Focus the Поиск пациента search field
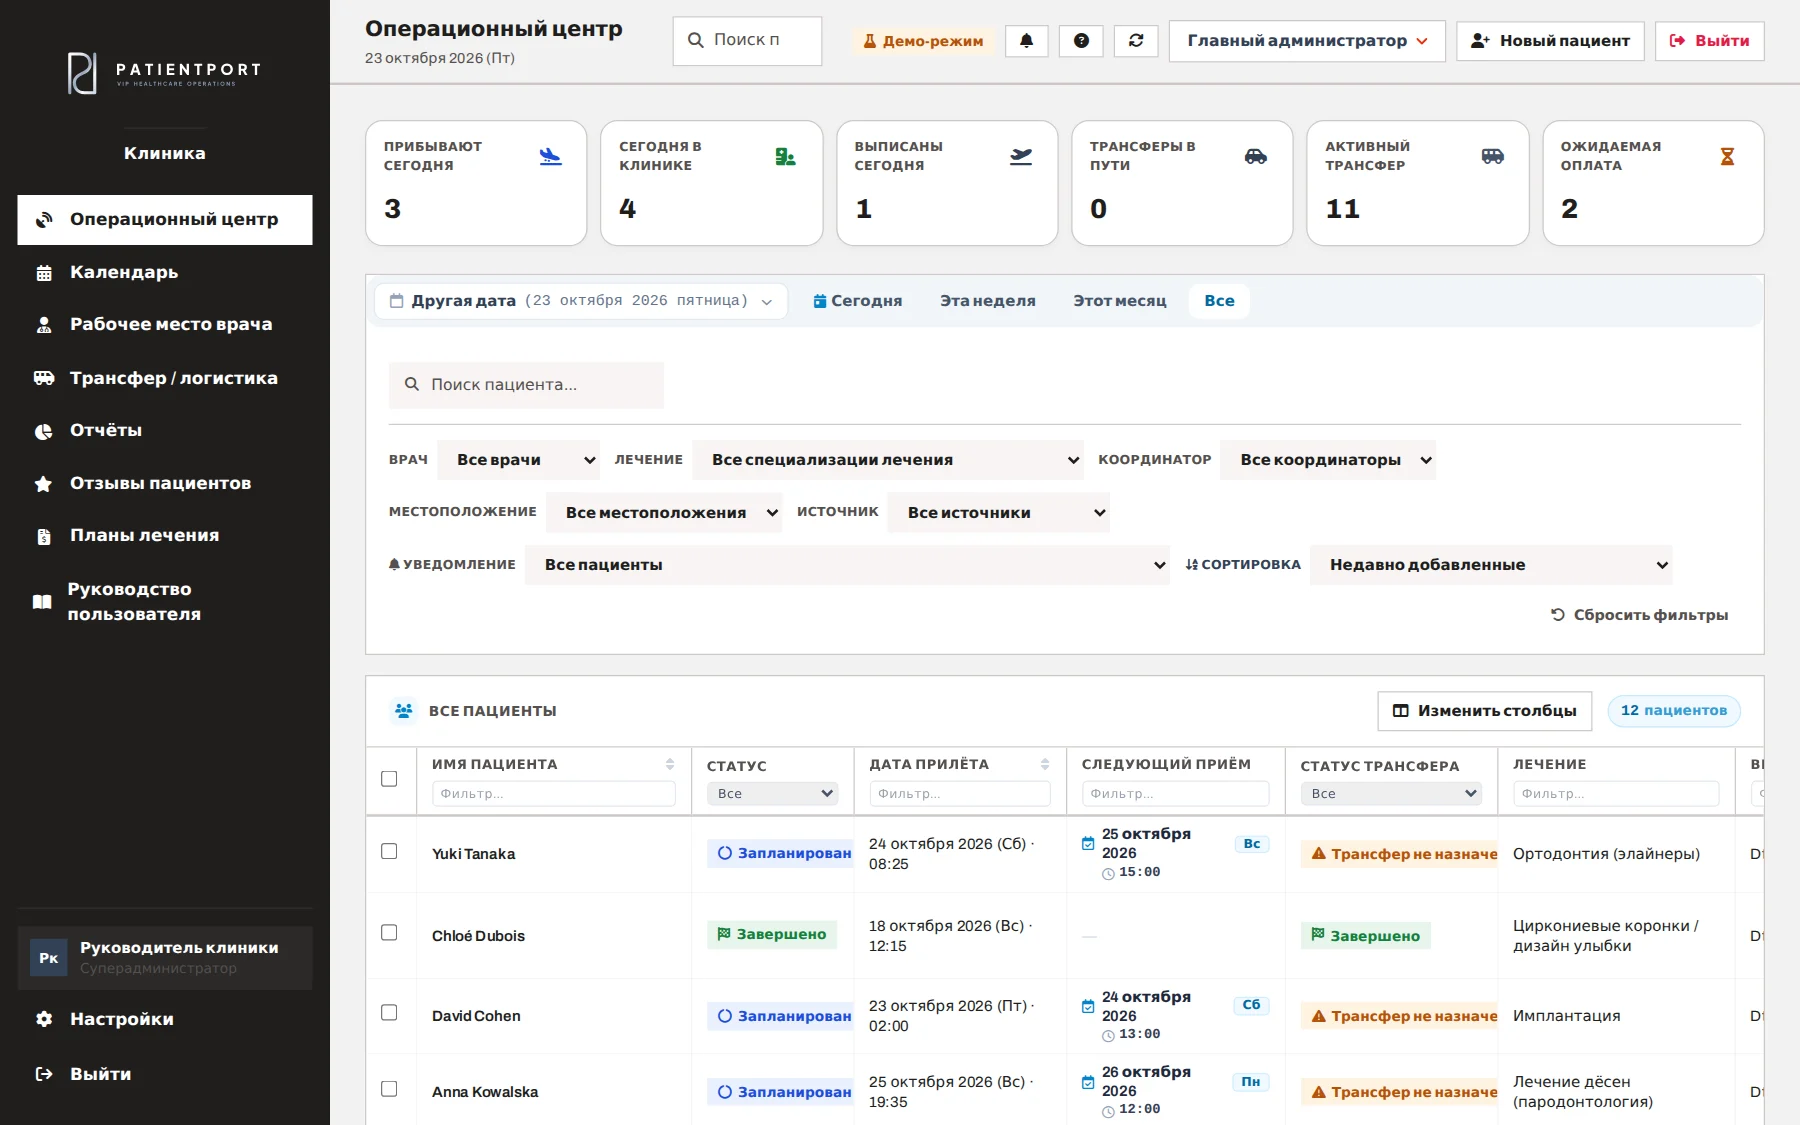This screenshot has height=1125, width=1800. click(x=526, y=385)
